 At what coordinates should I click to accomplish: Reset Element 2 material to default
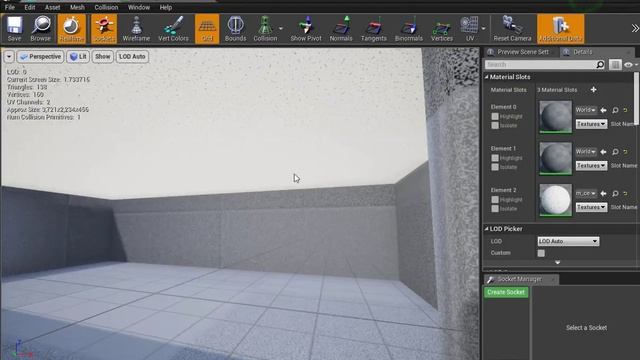tap(625, 193)
